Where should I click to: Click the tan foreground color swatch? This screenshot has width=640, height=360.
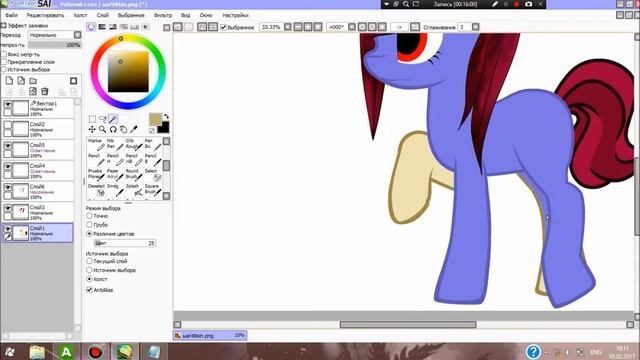point(155,120)
